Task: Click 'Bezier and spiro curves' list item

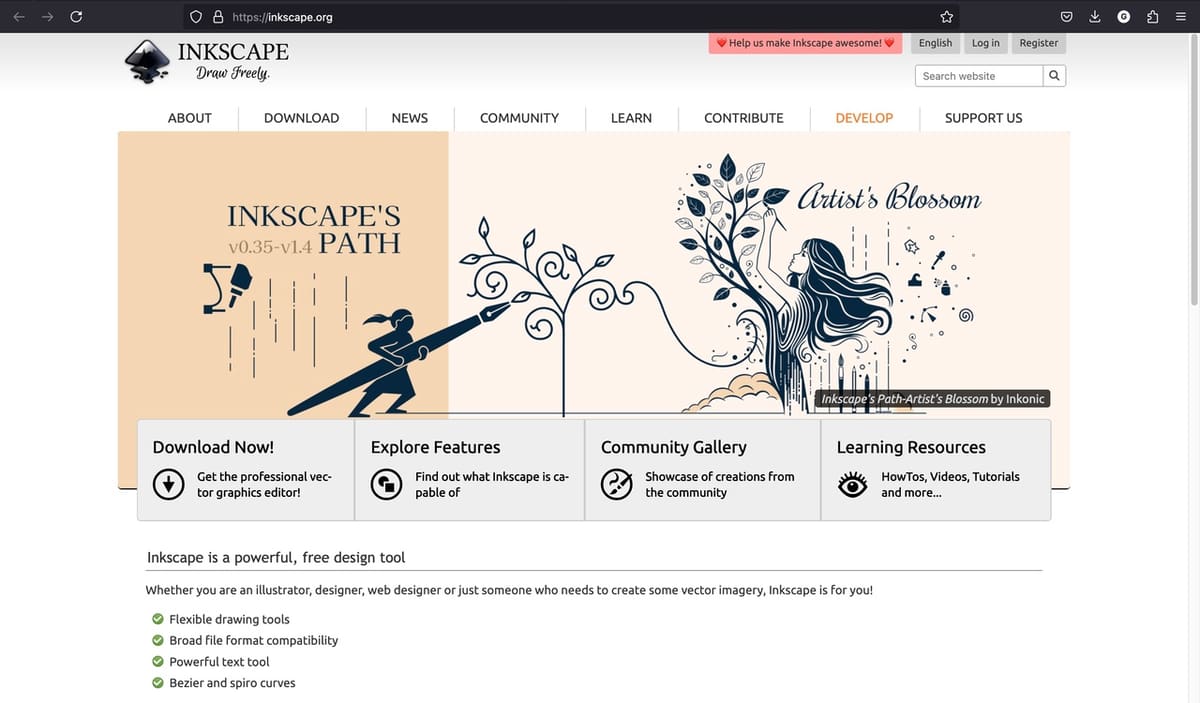Action: pos(232,683)
